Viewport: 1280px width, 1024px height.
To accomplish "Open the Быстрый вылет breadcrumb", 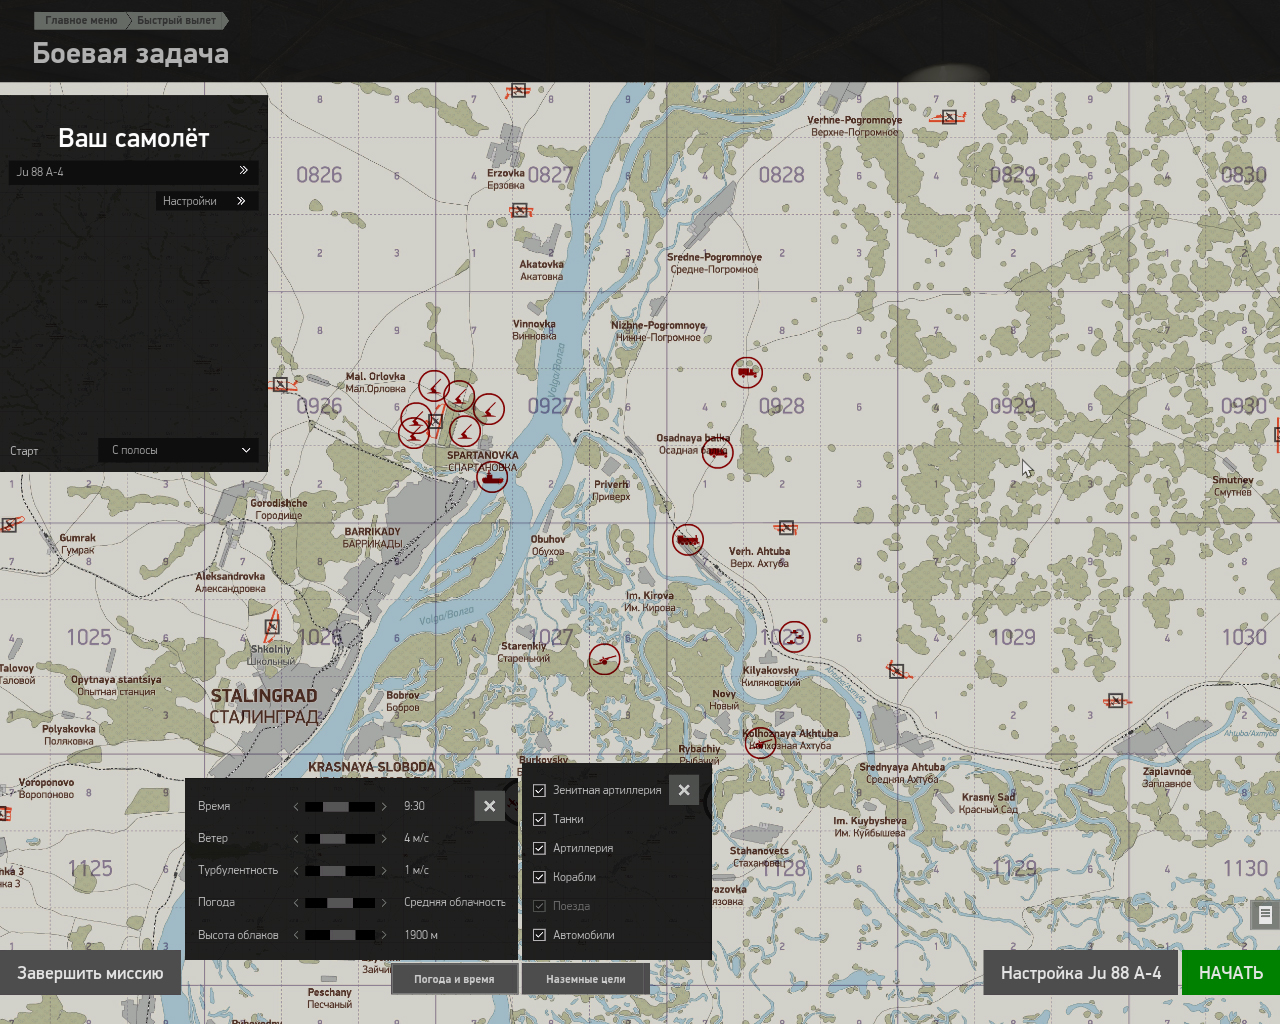I will [x=177, y=20].
